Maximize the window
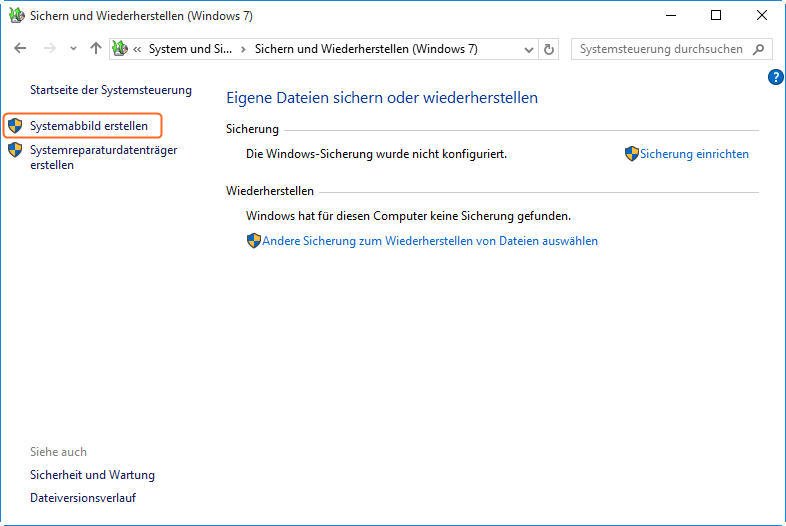The width and height of the screenshot is (786, 526). click(716, 16)
